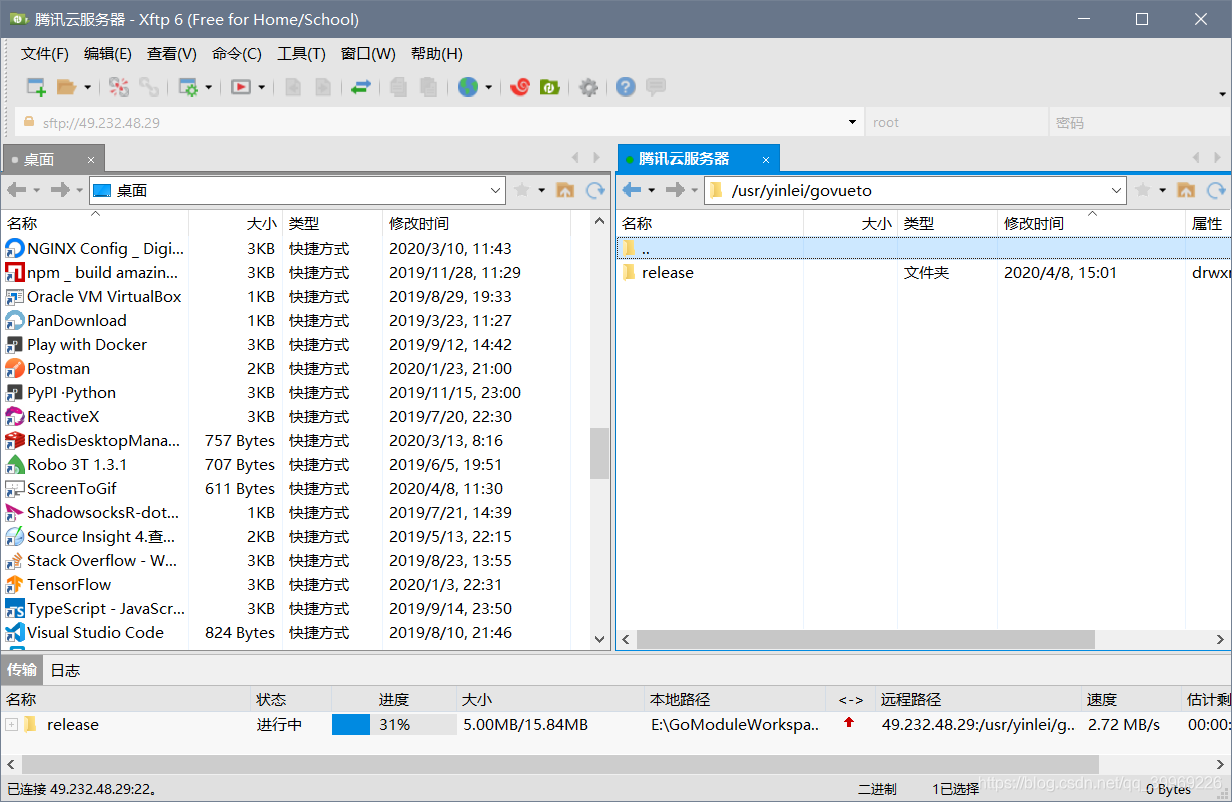The width and height of the screenshot is (1232, 802).
Task: Select the Postman shortcut
Action: point(59,368)
